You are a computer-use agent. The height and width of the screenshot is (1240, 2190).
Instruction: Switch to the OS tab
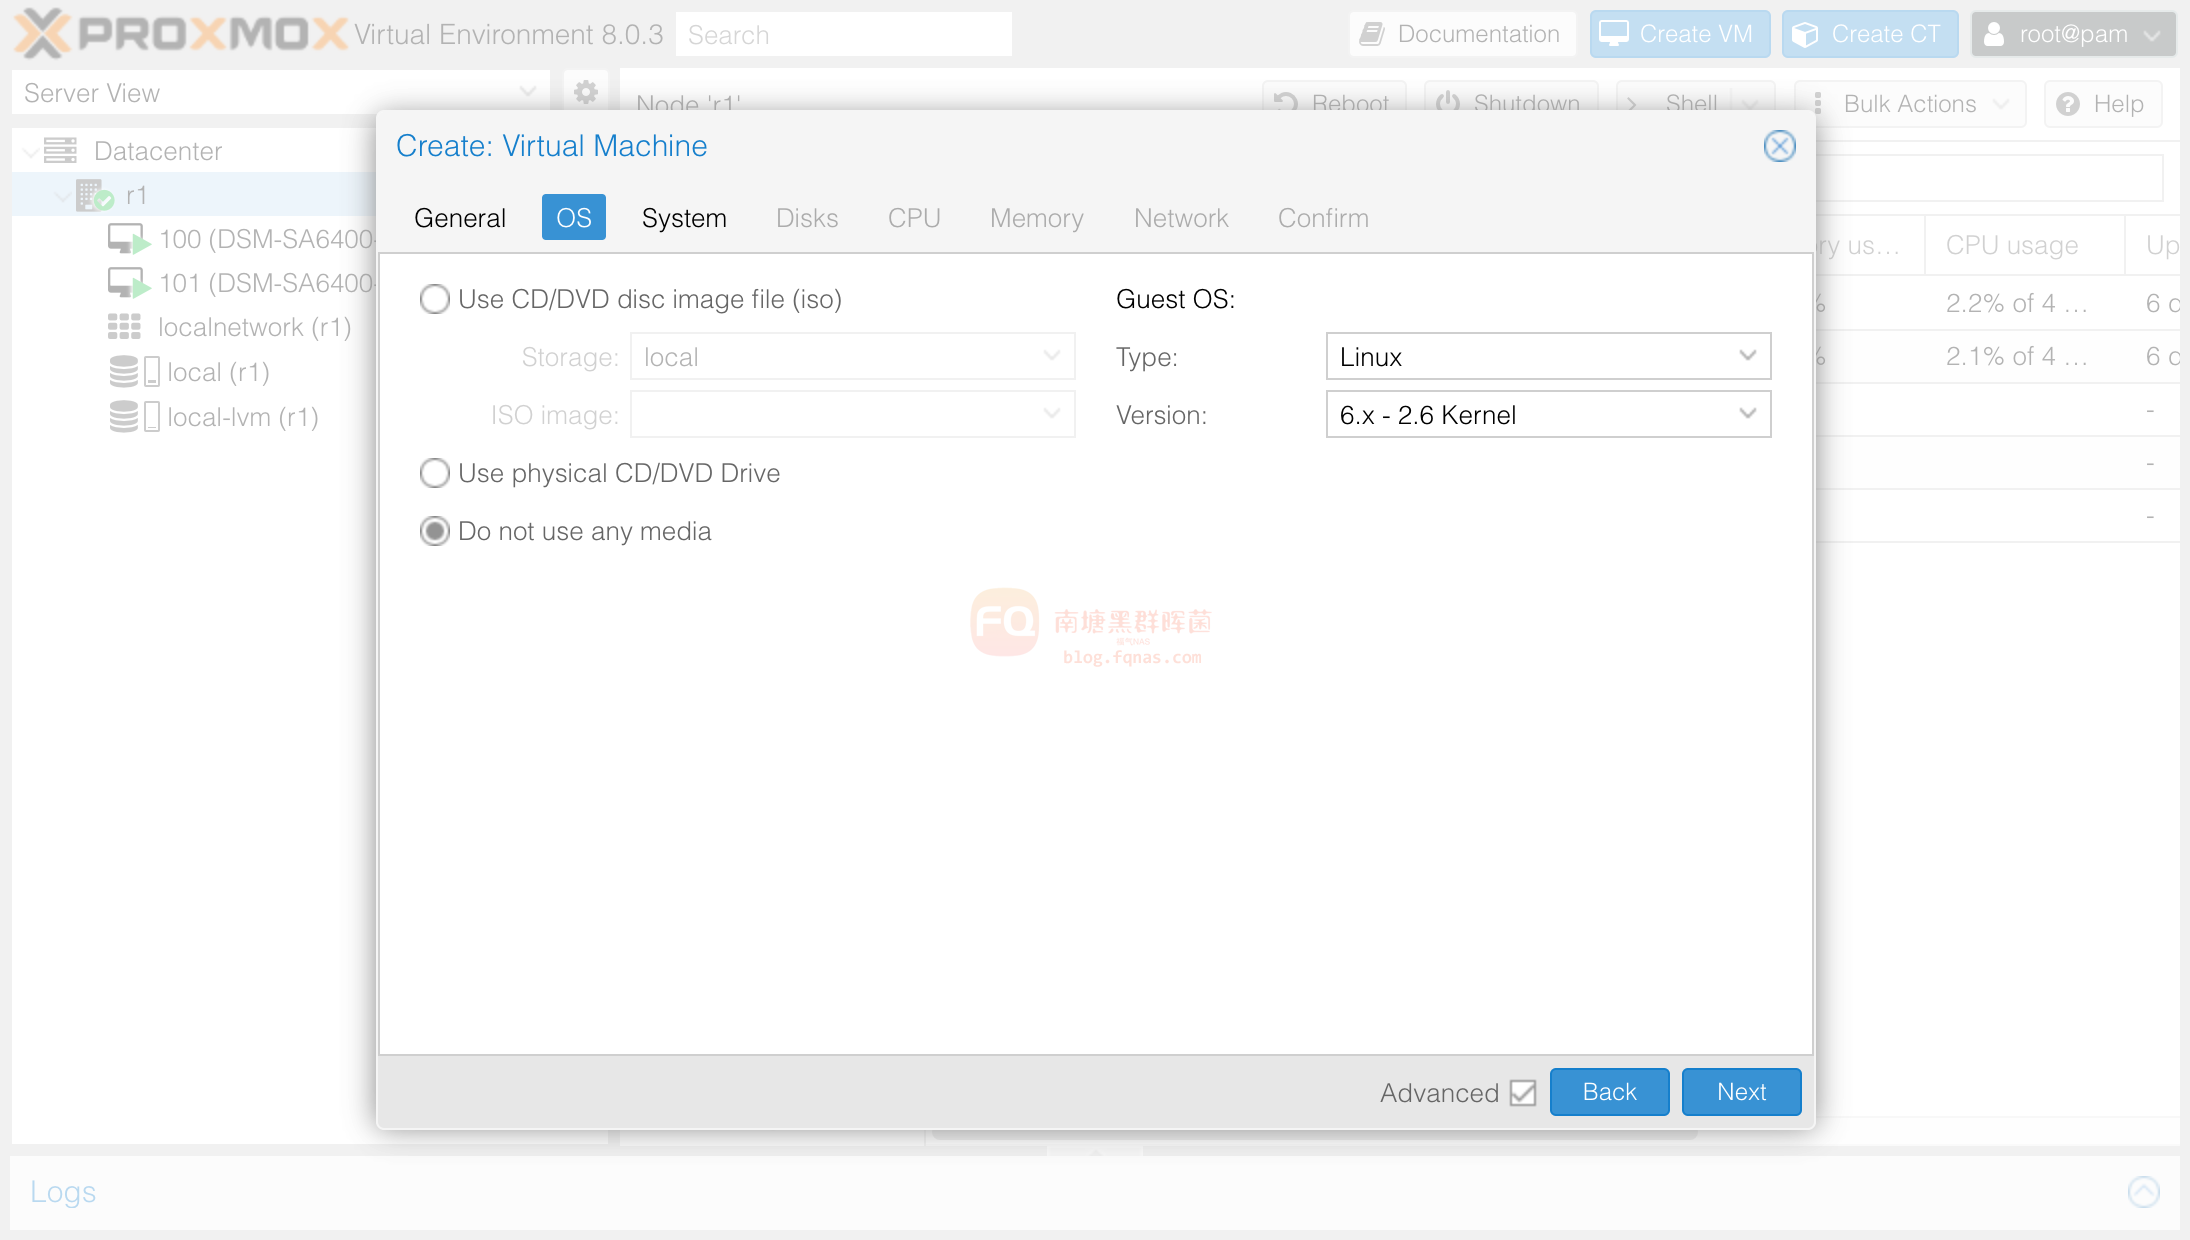click(574, 218)
